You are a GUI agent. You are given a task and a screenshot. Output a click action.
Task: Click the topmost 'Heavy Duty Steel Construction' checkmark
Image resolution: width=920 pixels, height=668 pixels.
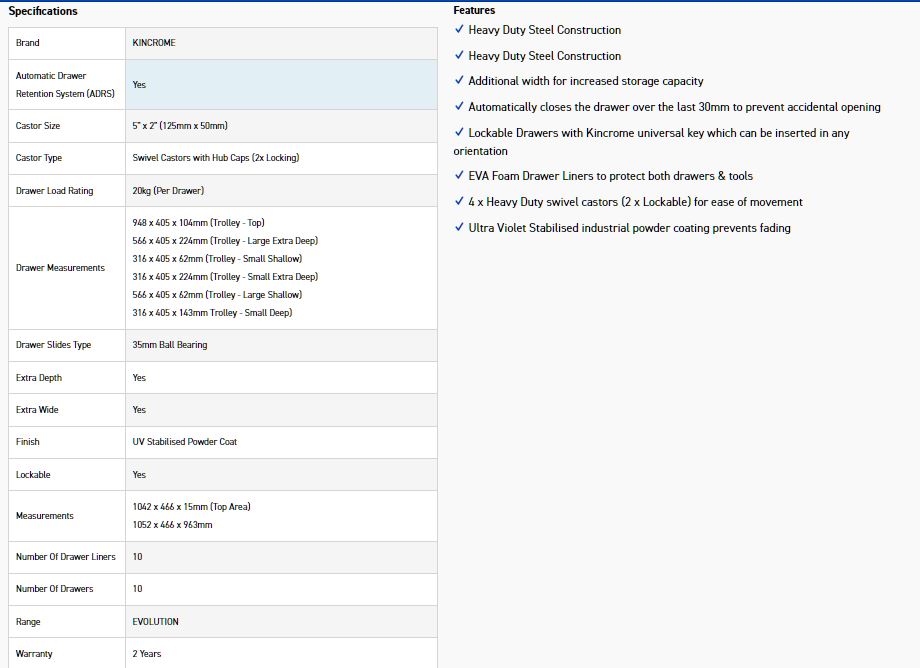pyautogui.click(x=459, y=30)
